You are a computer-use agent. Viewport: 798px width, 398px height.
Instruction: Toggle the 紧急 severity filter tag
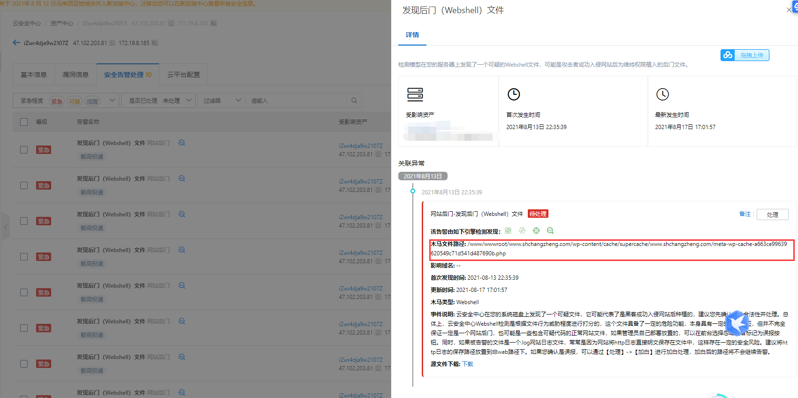(x=56, y=101)
